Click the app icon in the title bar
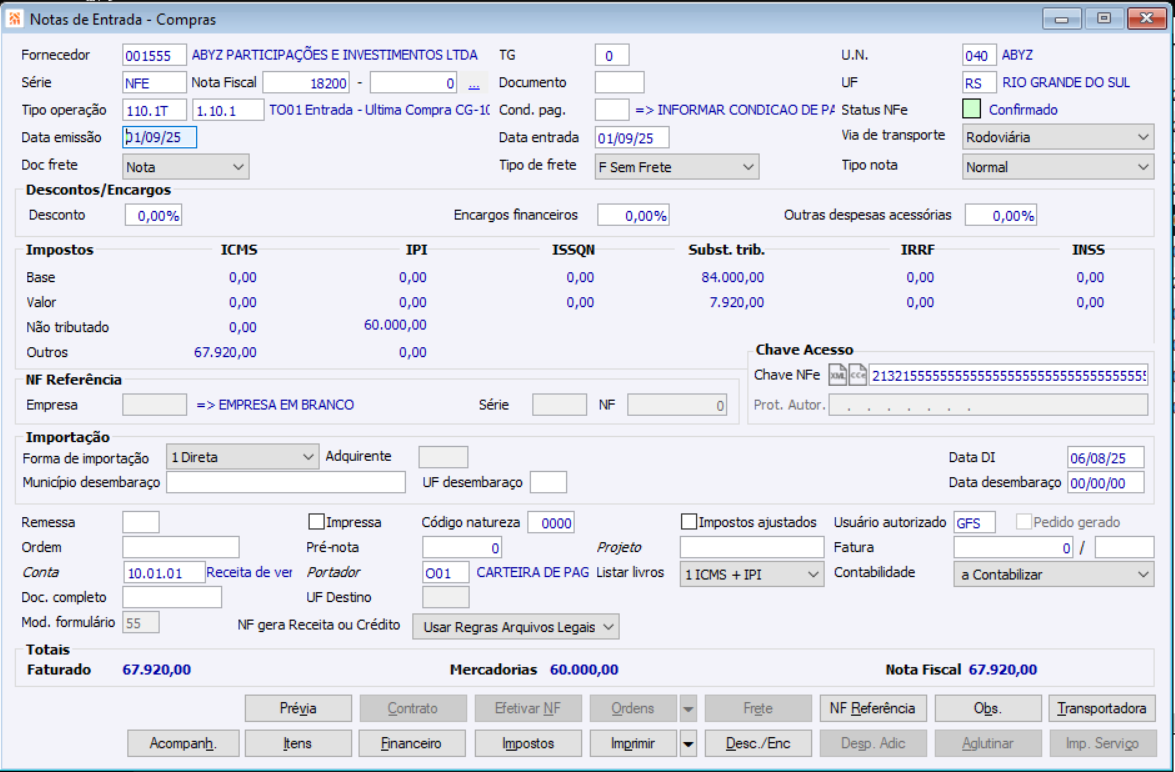 pos(15,19)
